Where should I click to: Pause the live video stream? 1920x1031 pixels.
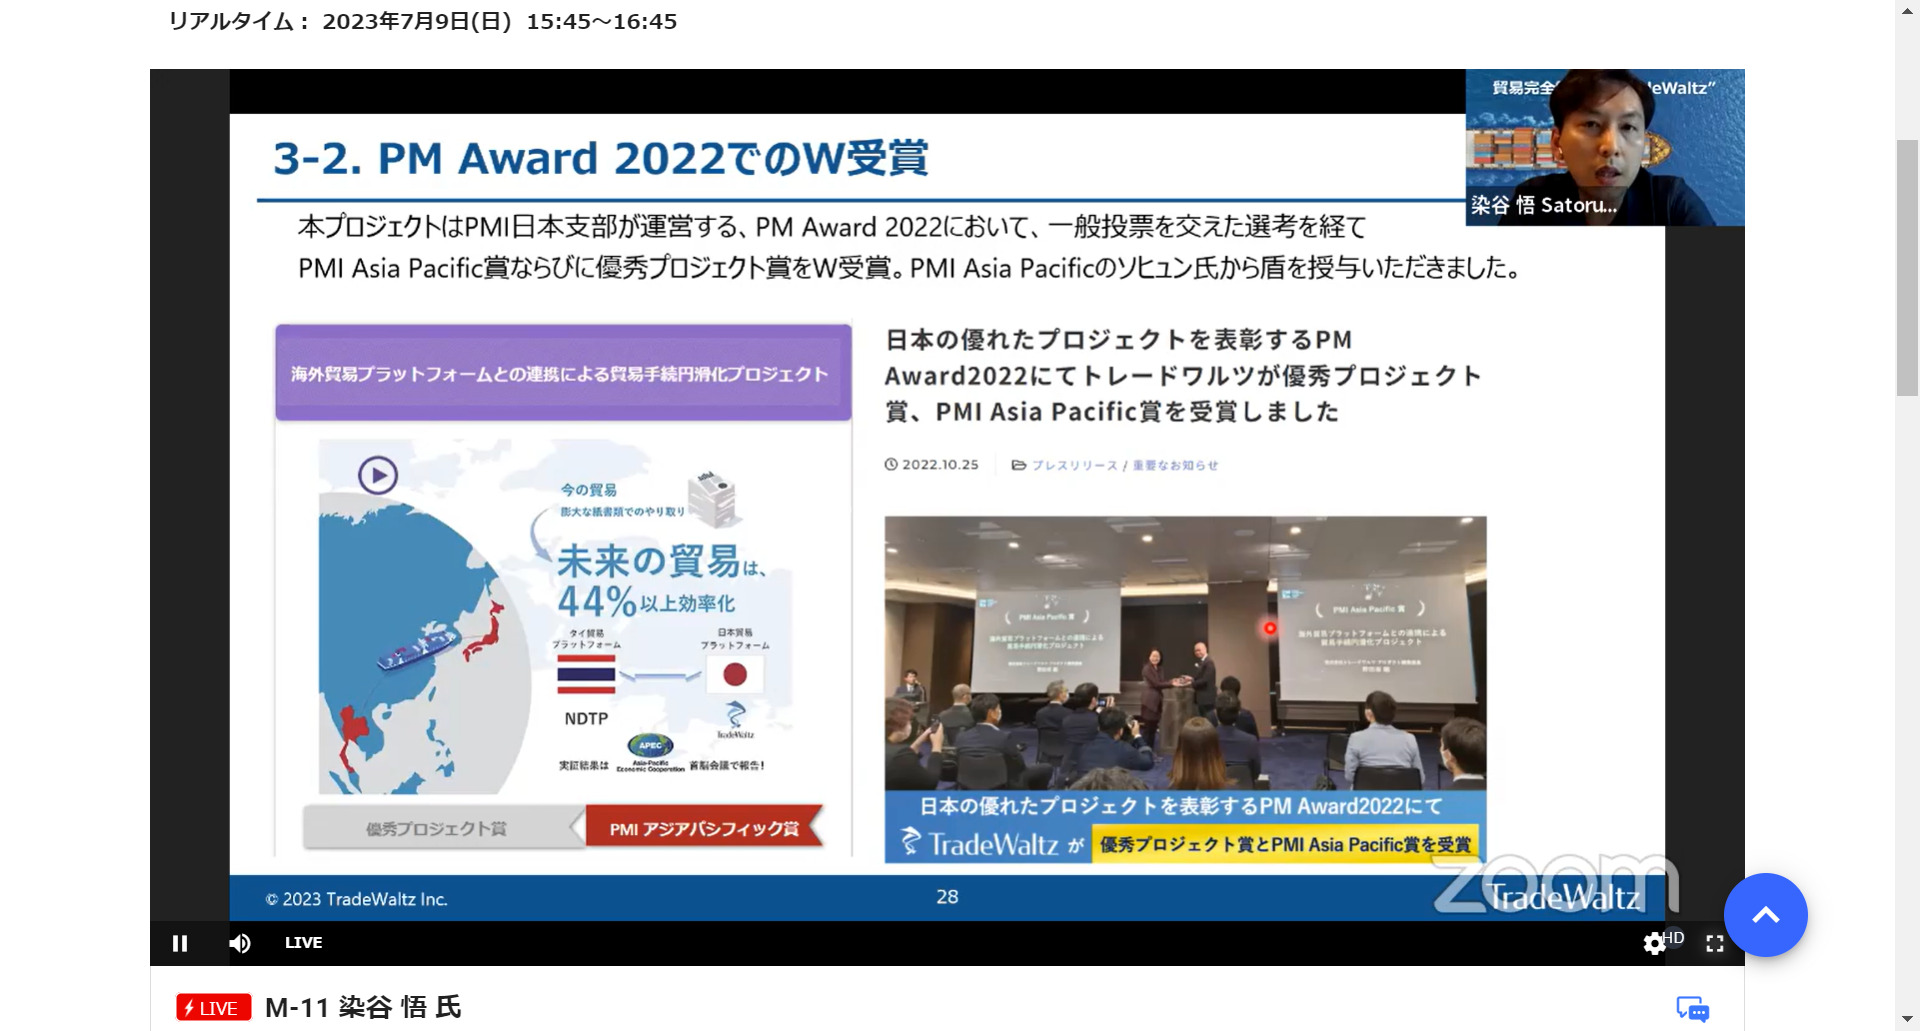pos(180,943)
